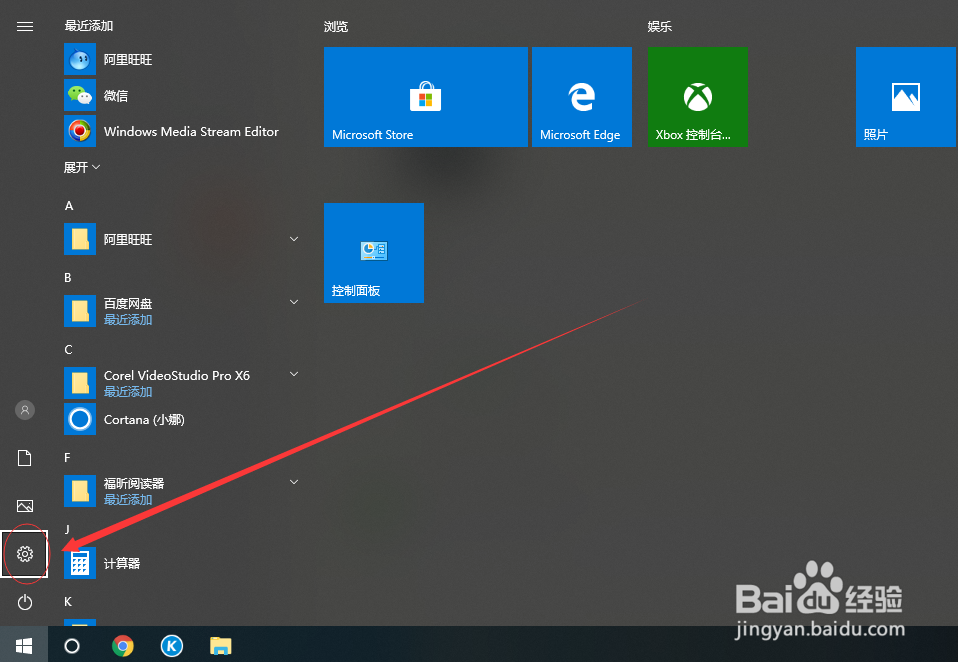Click the Cortana circle on taskbar
958x662 pixels.
click(71, 646)
